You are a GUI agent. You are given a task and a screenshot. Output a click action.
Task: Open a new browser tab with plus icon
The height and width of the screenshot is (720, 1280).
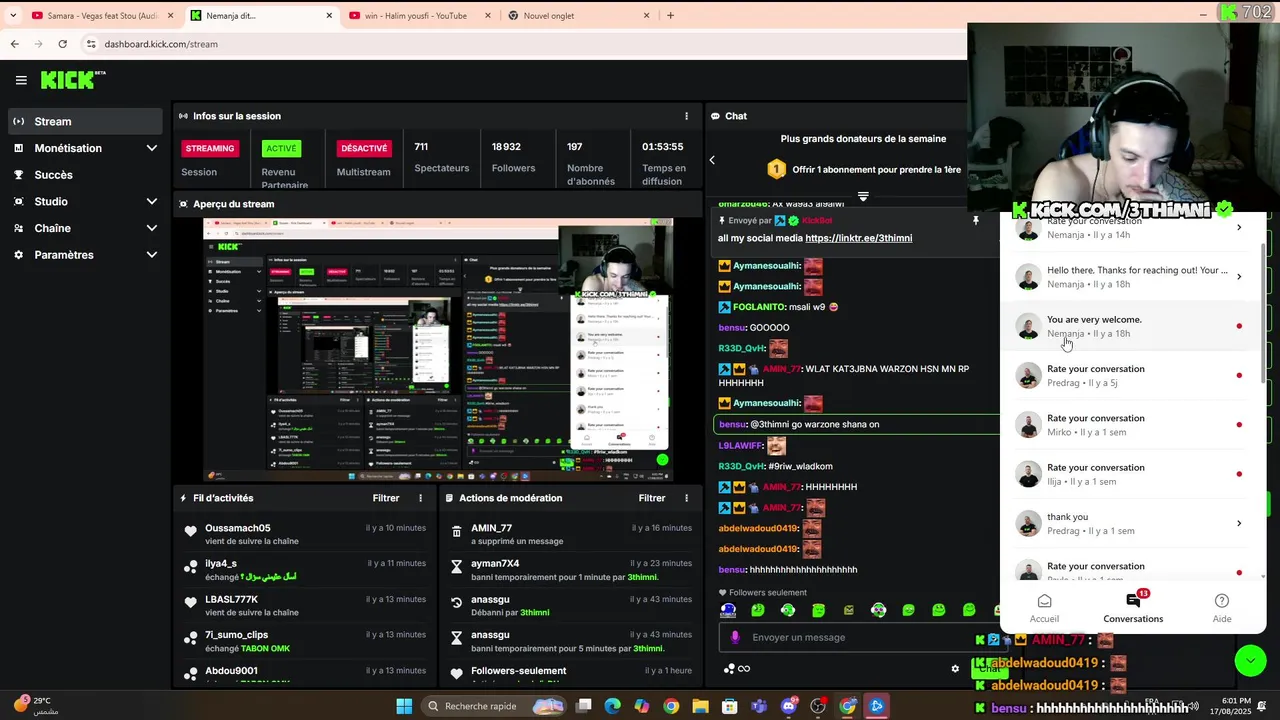pyautogui.click(x=670, y=15)
